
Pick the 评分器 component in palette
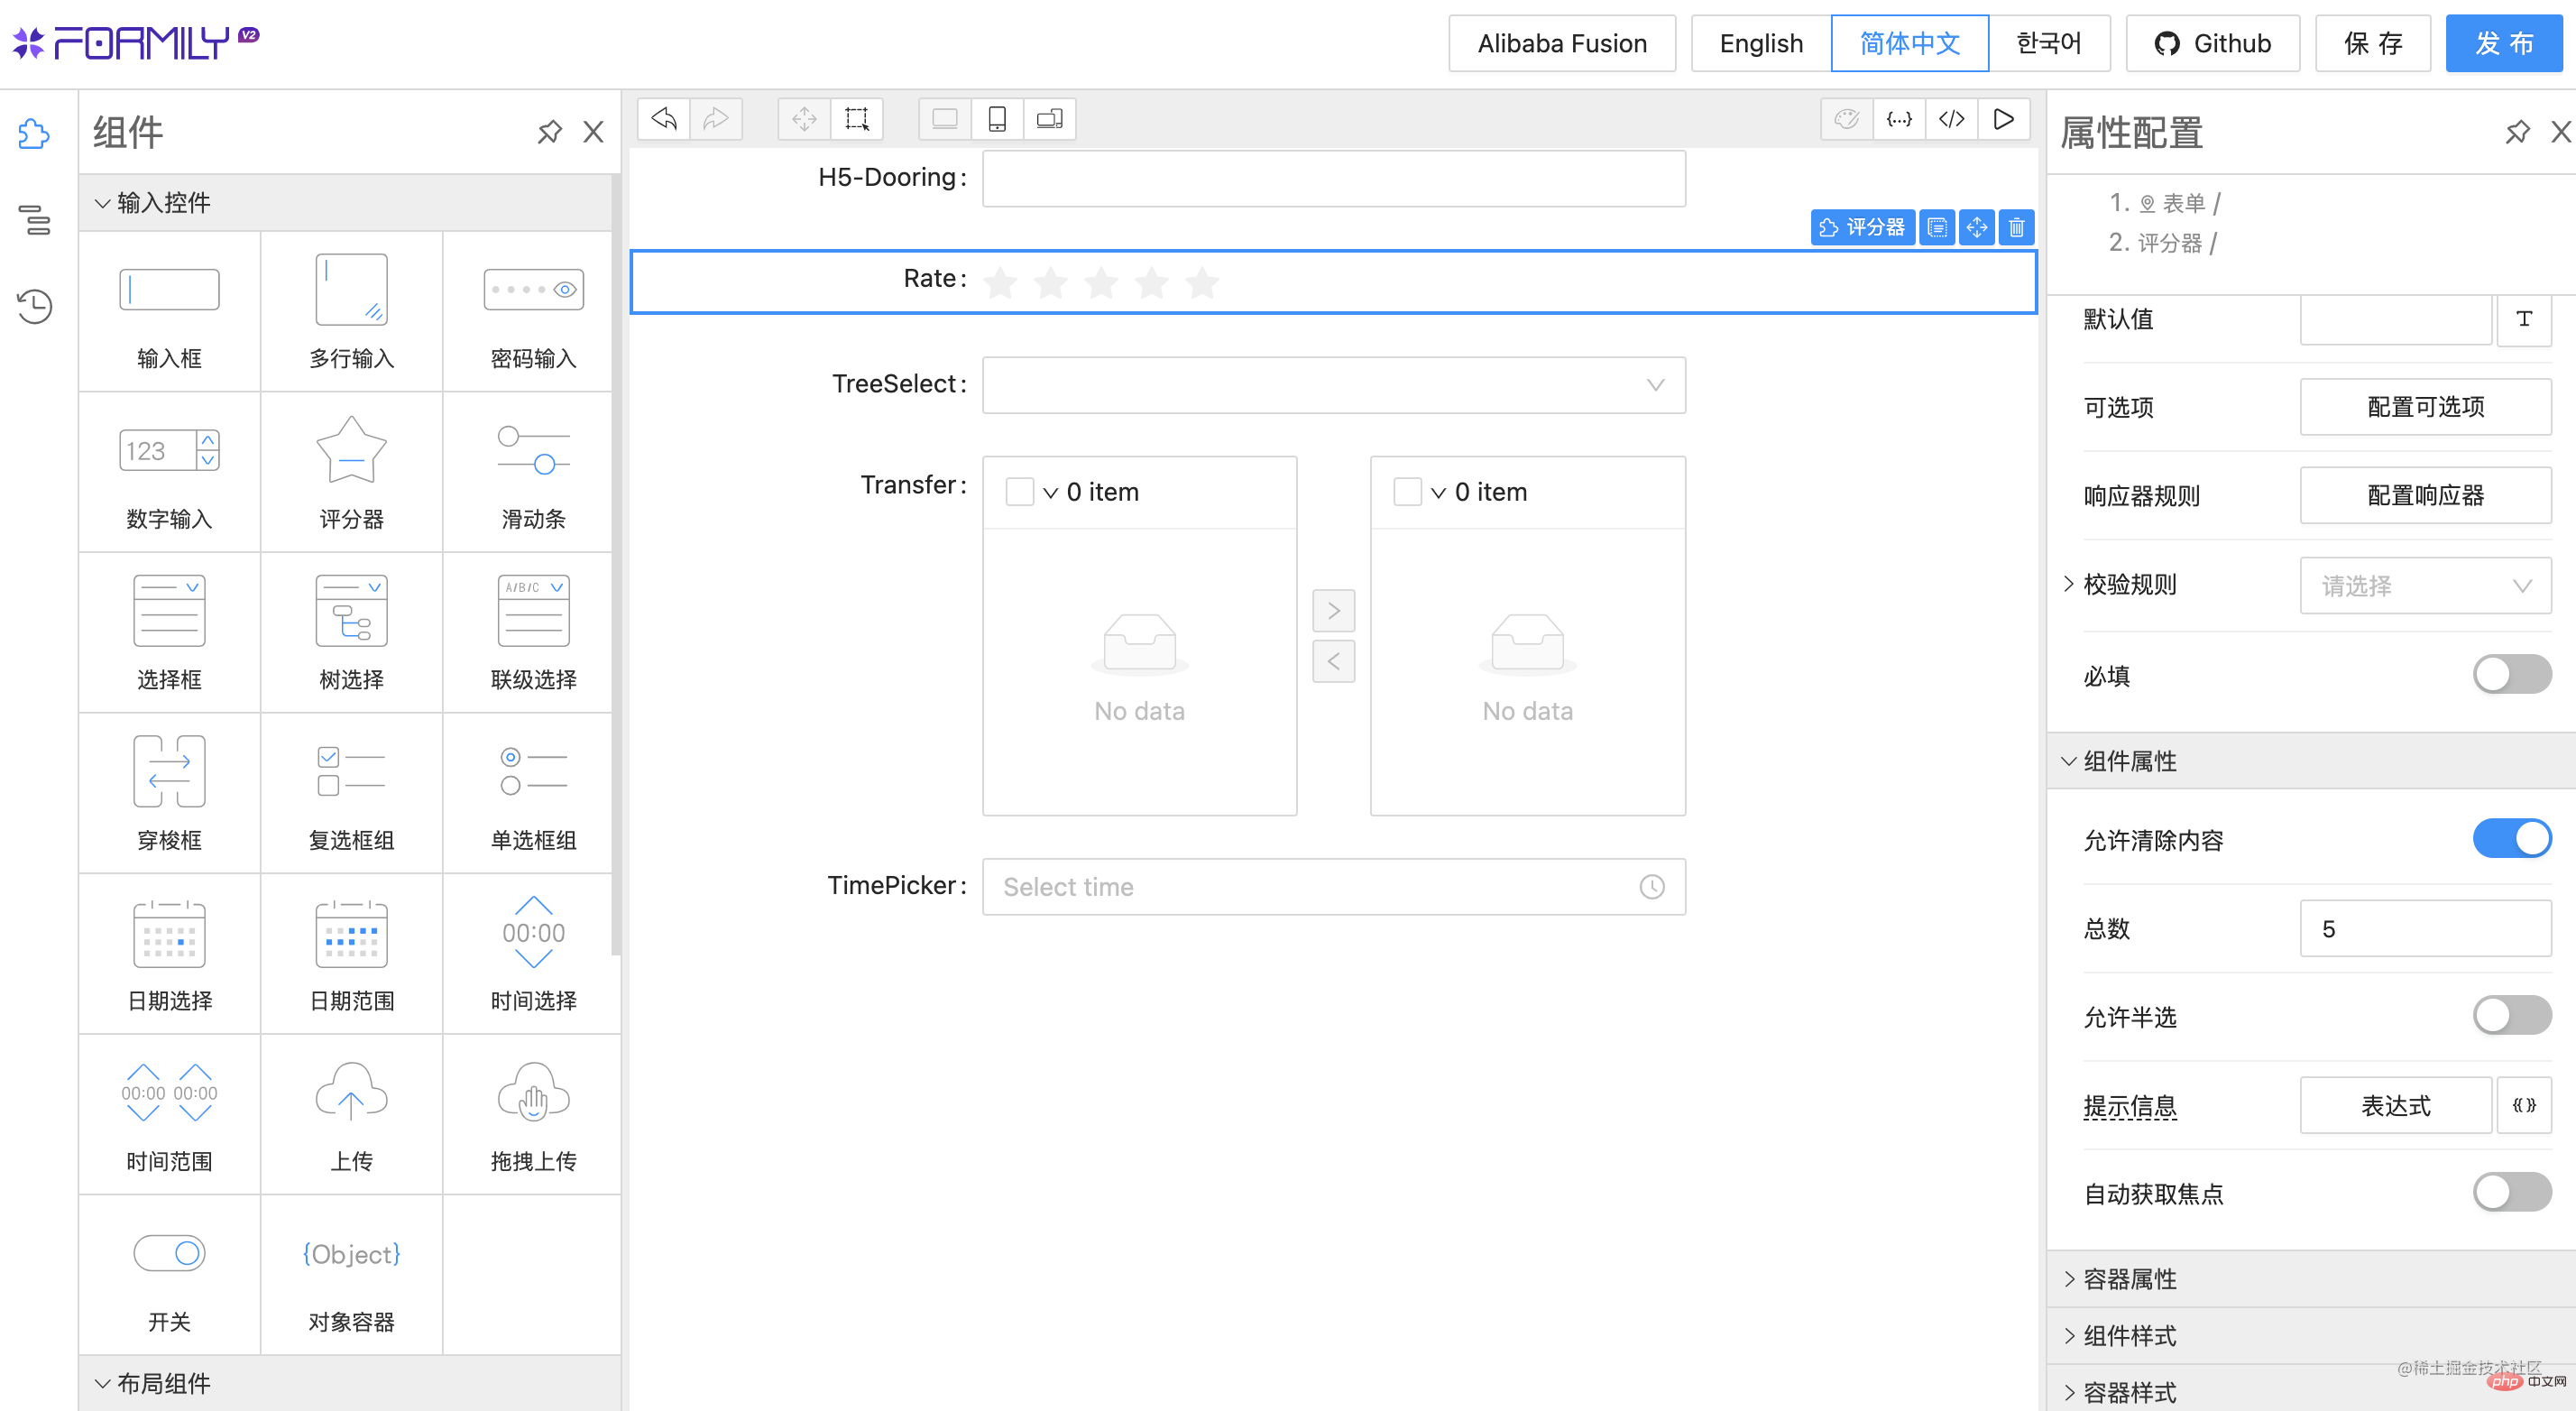[x=351, y=472]
